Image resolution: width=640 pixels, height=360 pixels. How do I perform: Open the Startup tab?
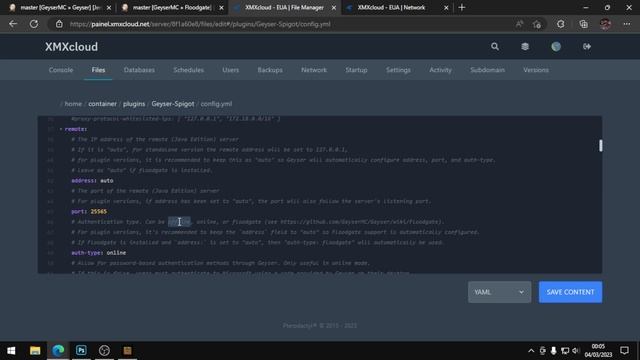pyautogui.click(x=356, y=70)
